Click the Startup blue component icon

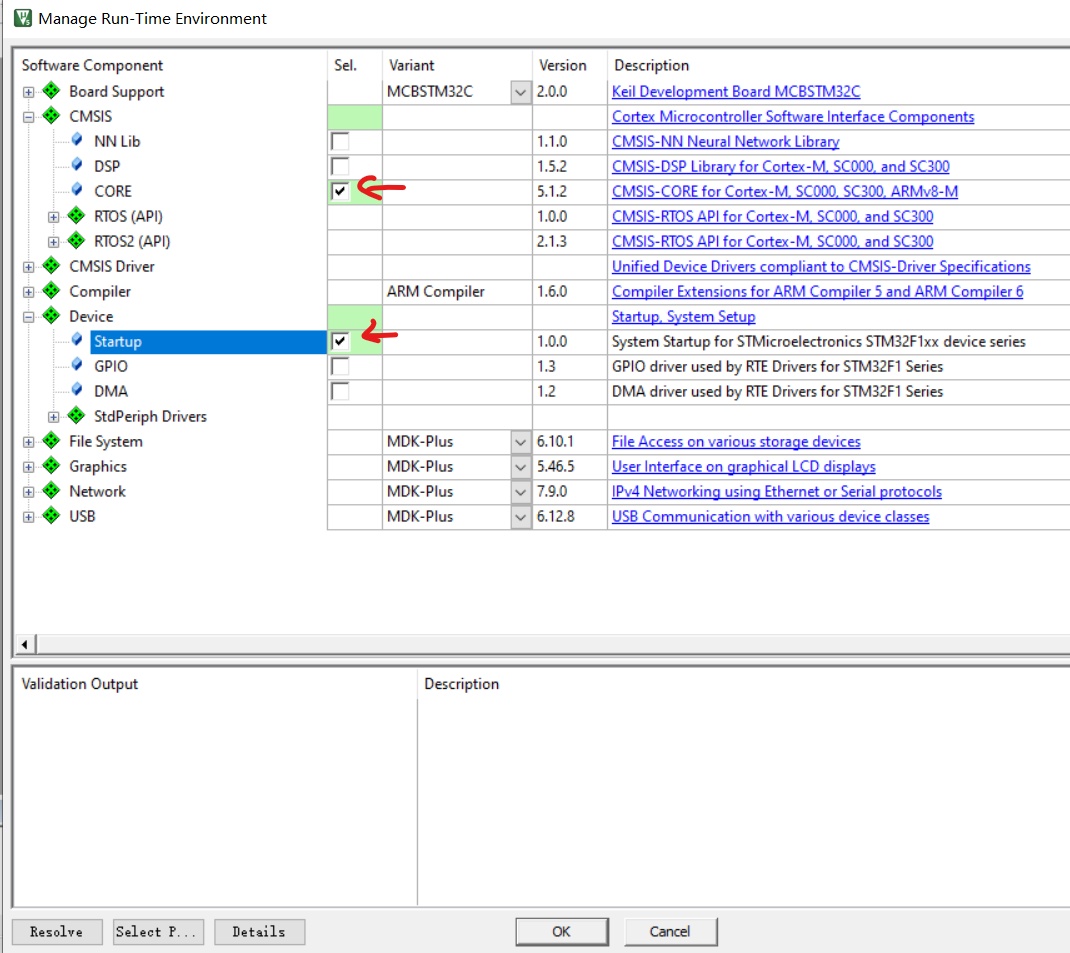(77, 340)
